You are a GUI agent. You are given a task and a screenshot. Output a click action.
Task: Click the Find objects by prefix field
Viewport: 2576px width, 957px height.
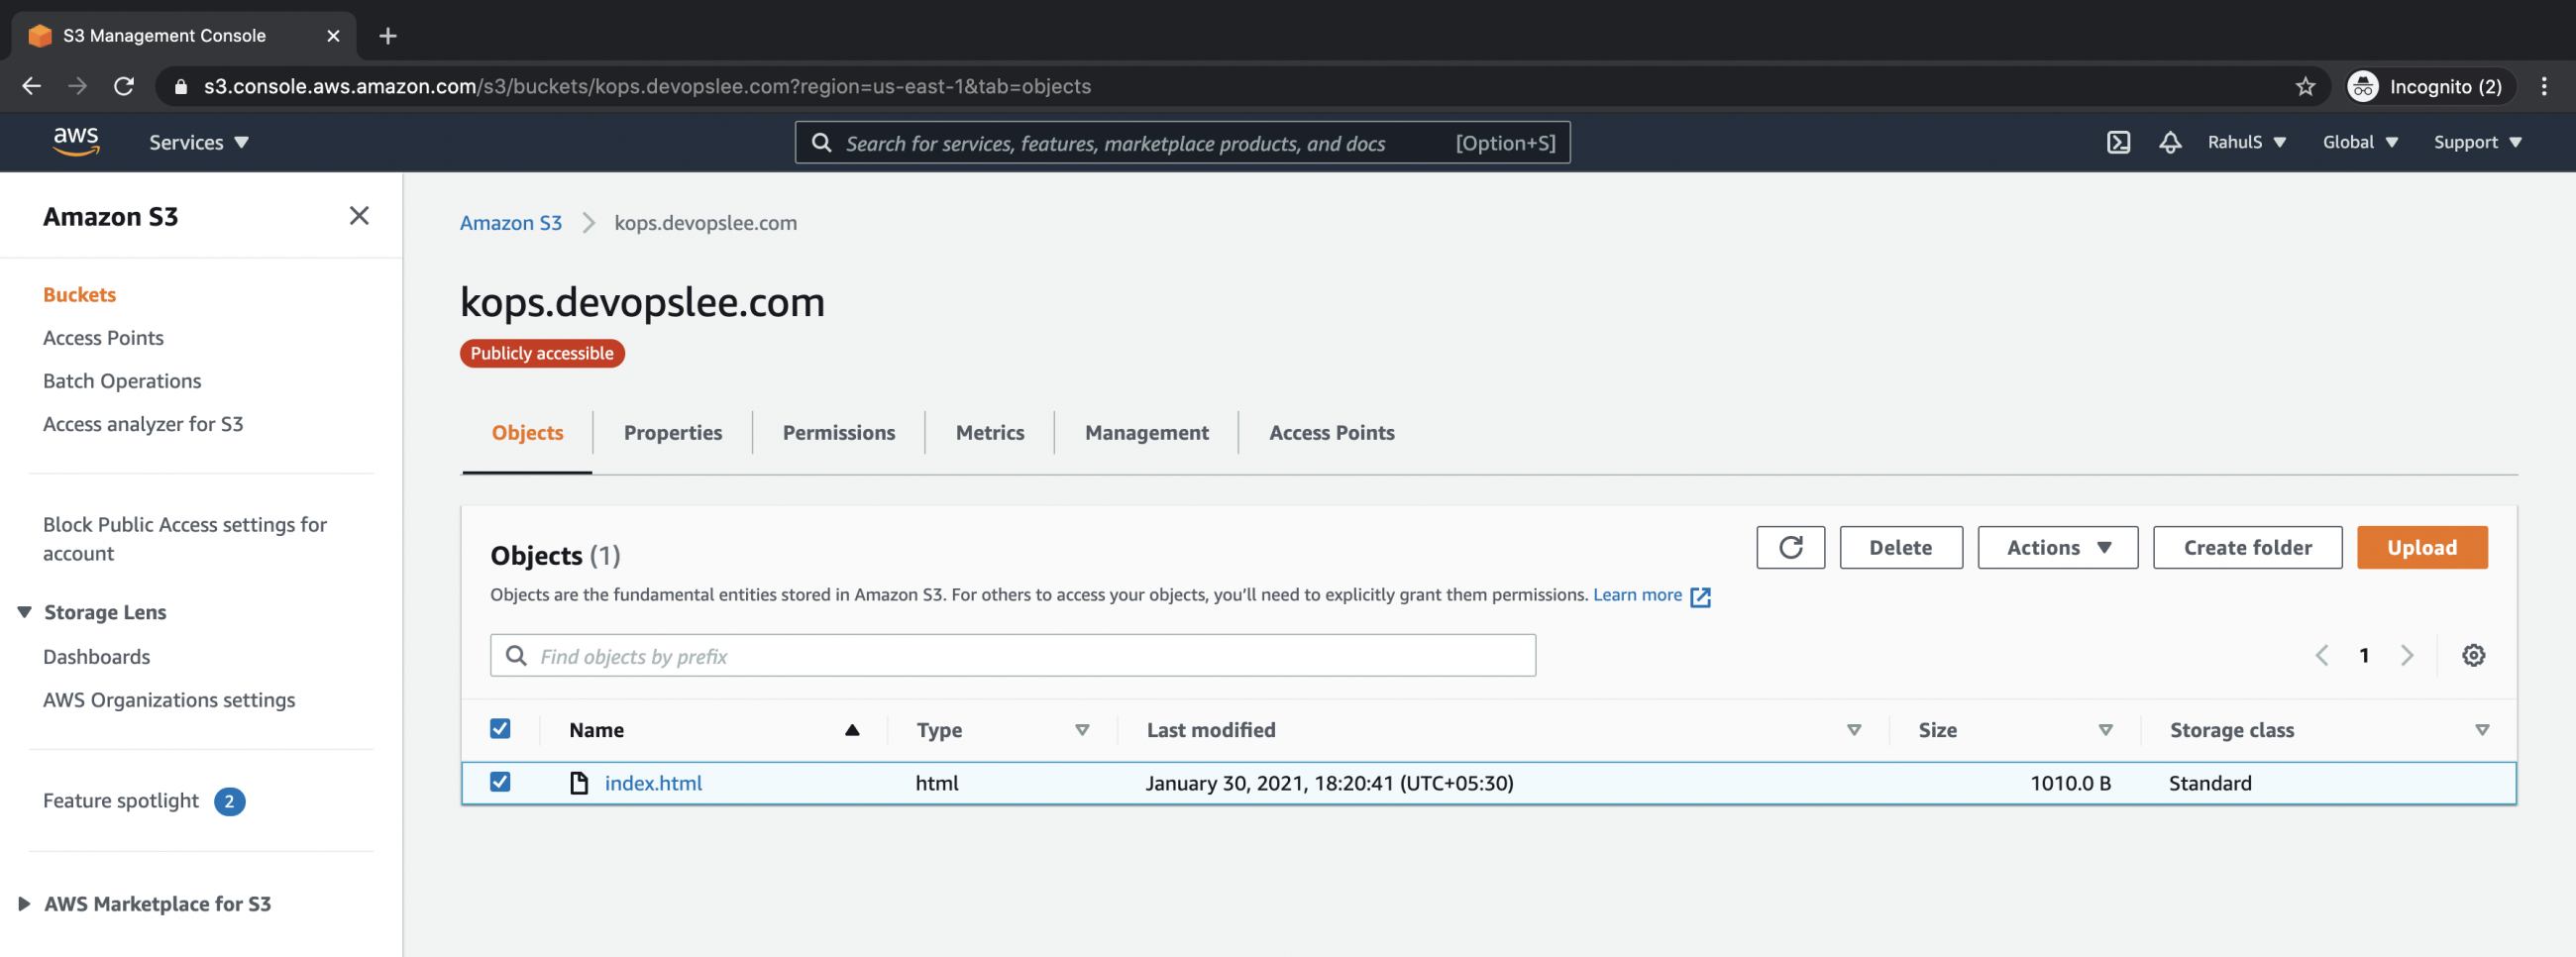tap(1012, 655)
